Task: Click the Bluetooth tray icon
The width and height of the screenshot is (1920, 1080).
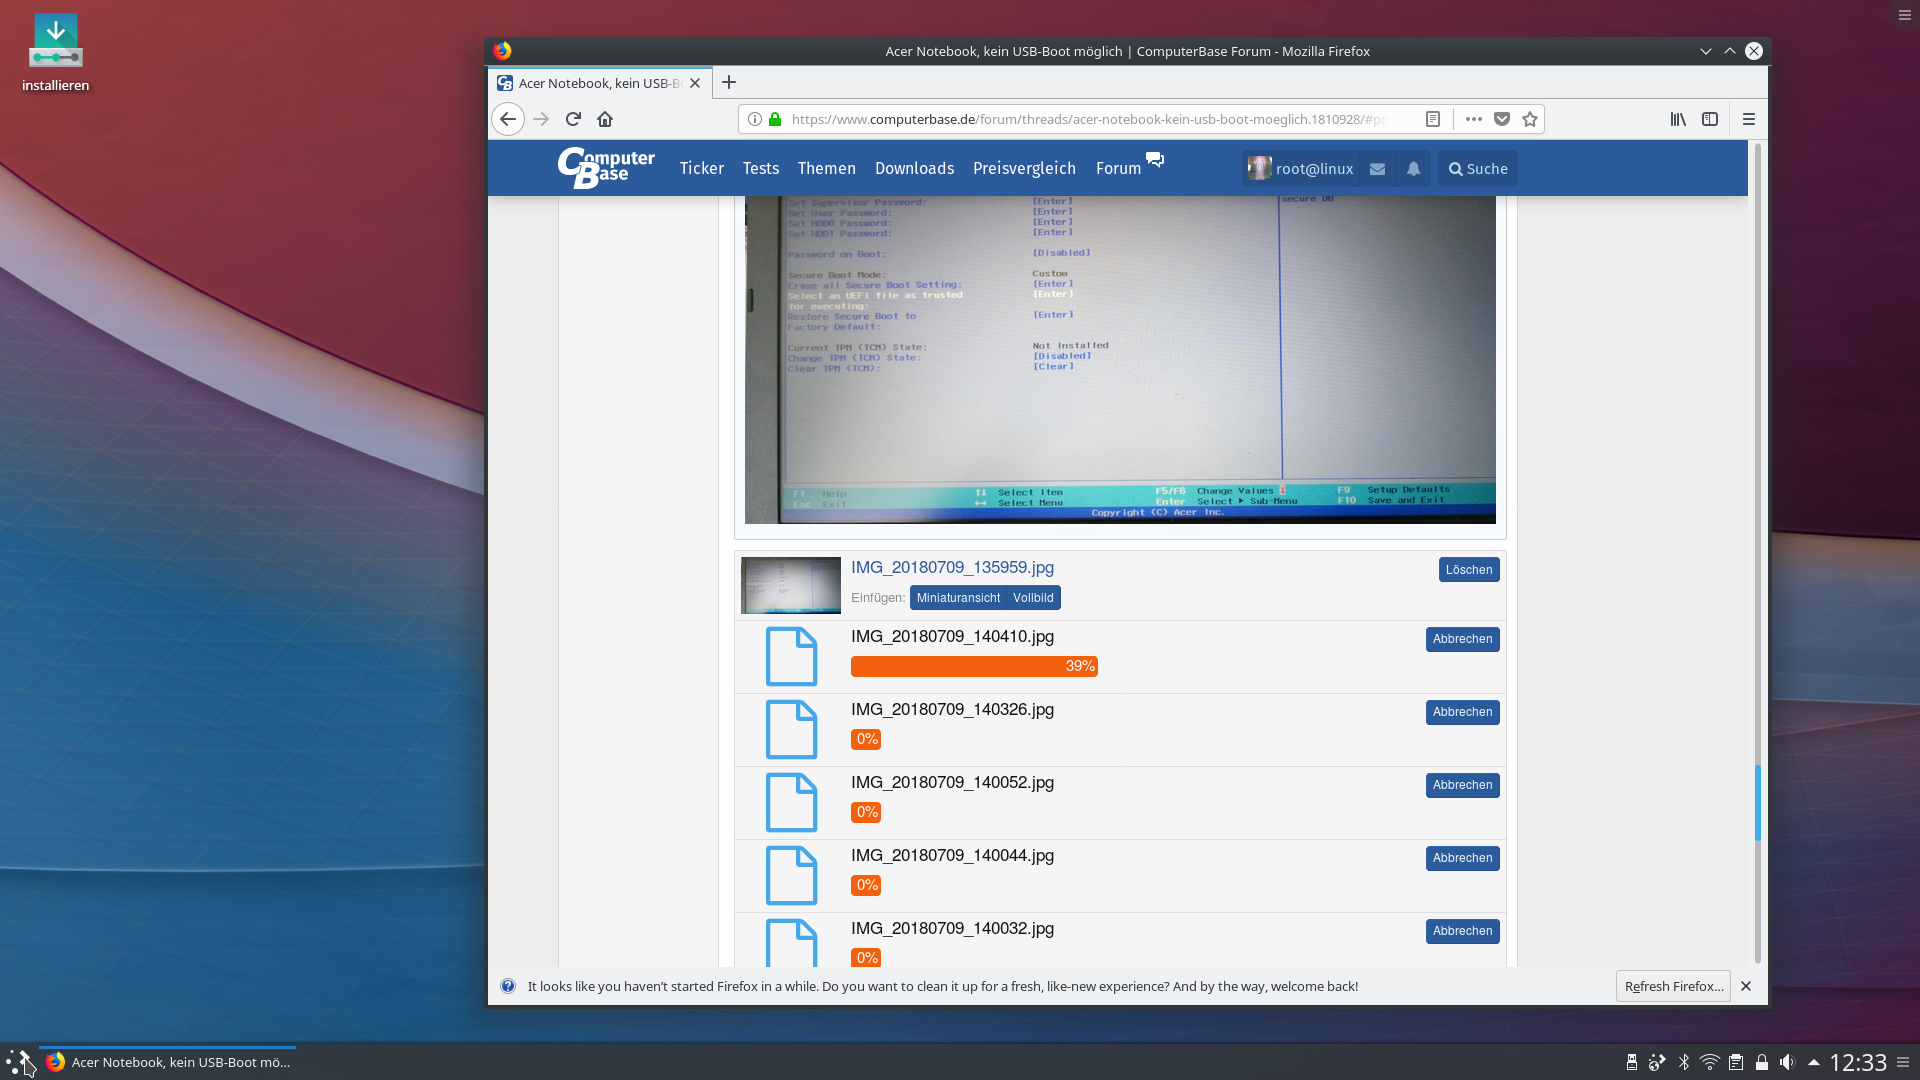Action: pyautogui.click(x=1684, y=1062)
